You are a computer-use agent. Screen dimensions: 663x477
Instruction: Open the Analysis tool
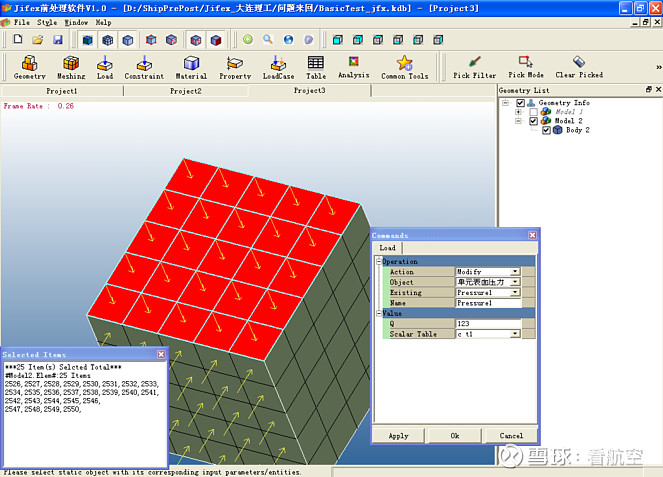pos(353,68)
